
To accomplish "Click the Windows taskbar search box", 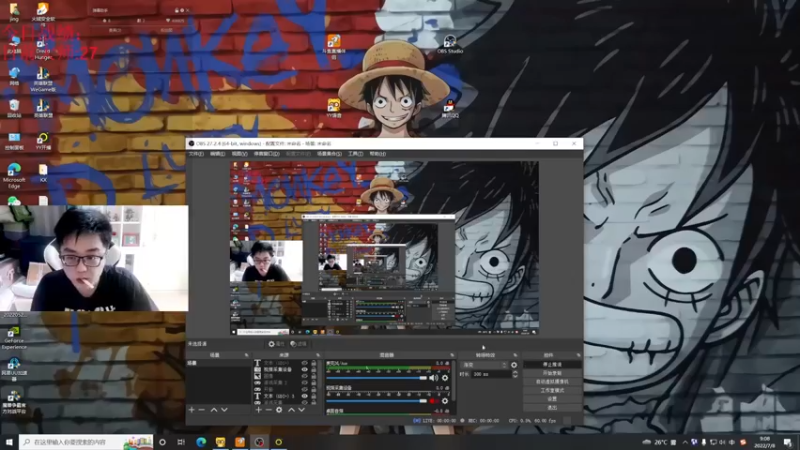I will point(86,442).
